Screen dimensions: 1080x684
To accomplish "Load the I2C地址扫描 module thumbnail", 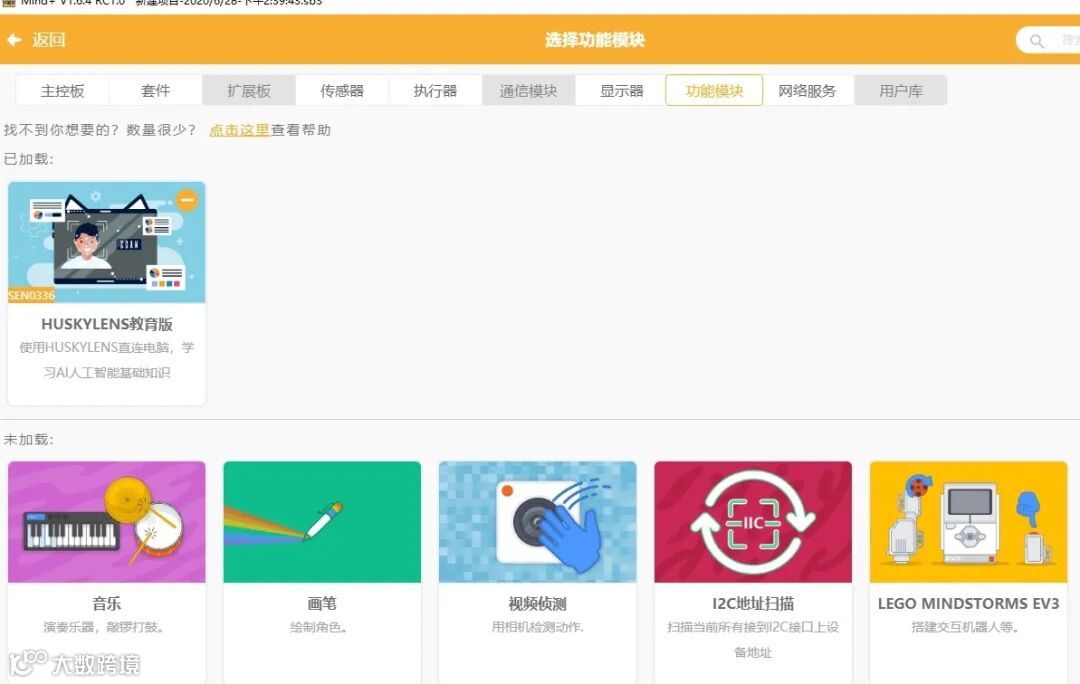I will click(x=753, y=522).
